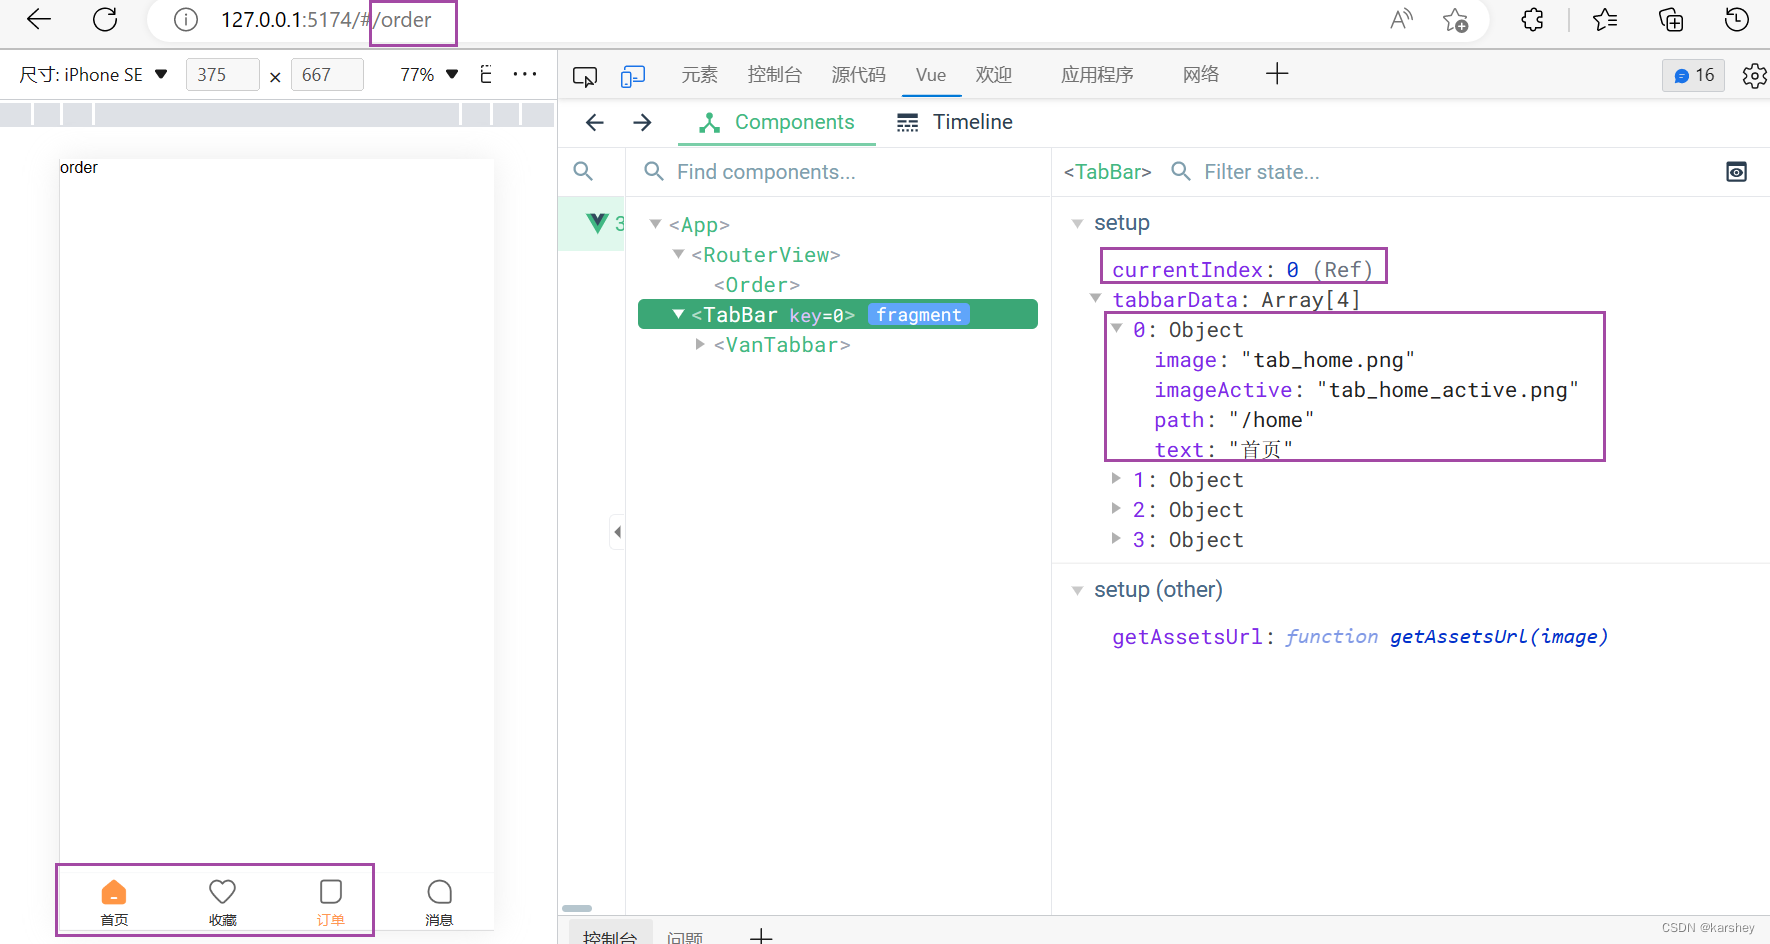Image resolution: width=1770 pixels, height=944 pixels.
Task: Open the 77% zoom dropdown
Action: [x=429, y=75]
